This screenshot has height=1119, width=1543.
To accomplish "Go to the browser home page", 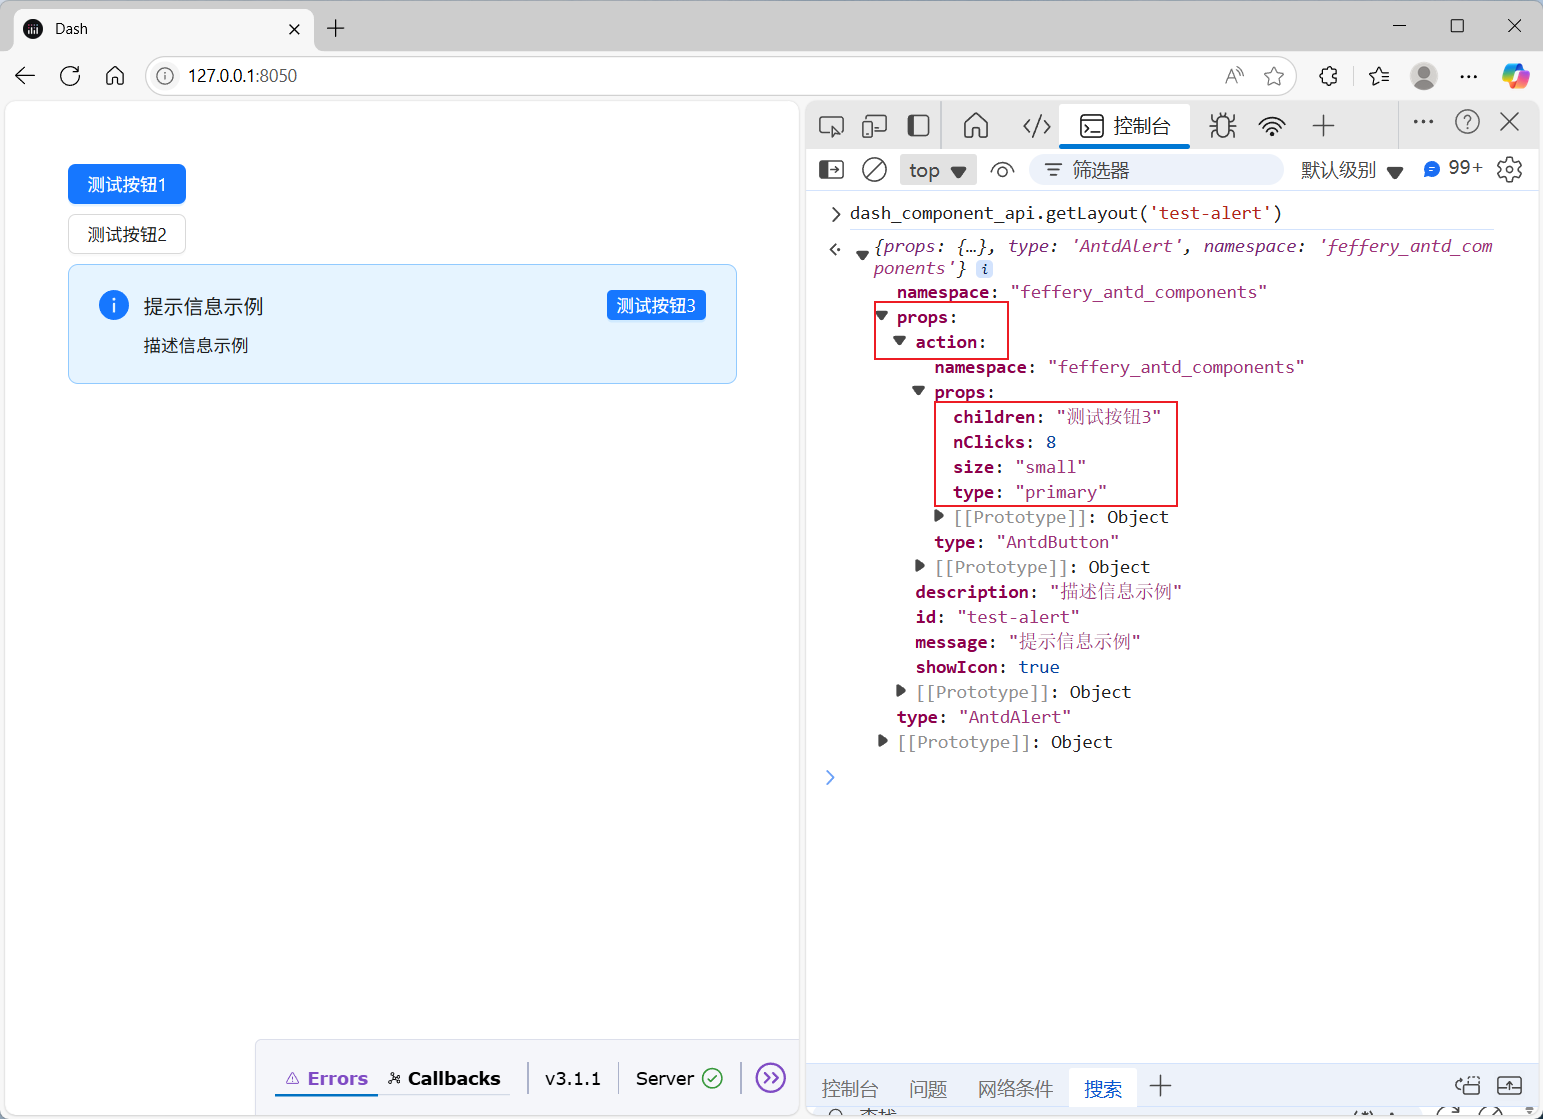I will point(115,75).
